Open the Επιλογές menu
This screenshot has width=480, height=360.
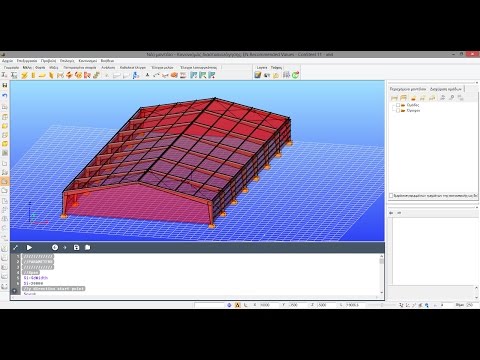click(x=67, y=61)
